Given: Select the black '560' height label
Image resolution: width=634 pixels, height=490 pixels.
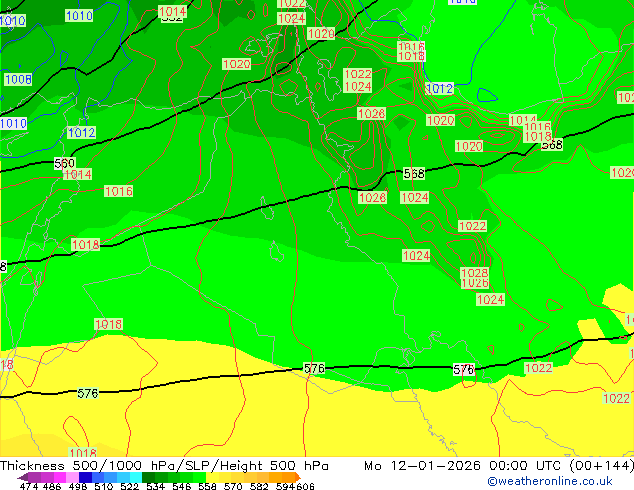Looking at the screenshot, I should [65, 163].
